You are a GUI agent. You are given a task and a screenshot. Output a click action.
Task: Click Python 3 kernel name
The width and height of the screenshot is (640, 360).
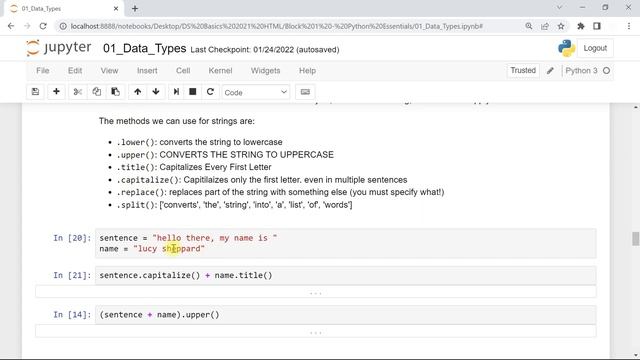581,71
